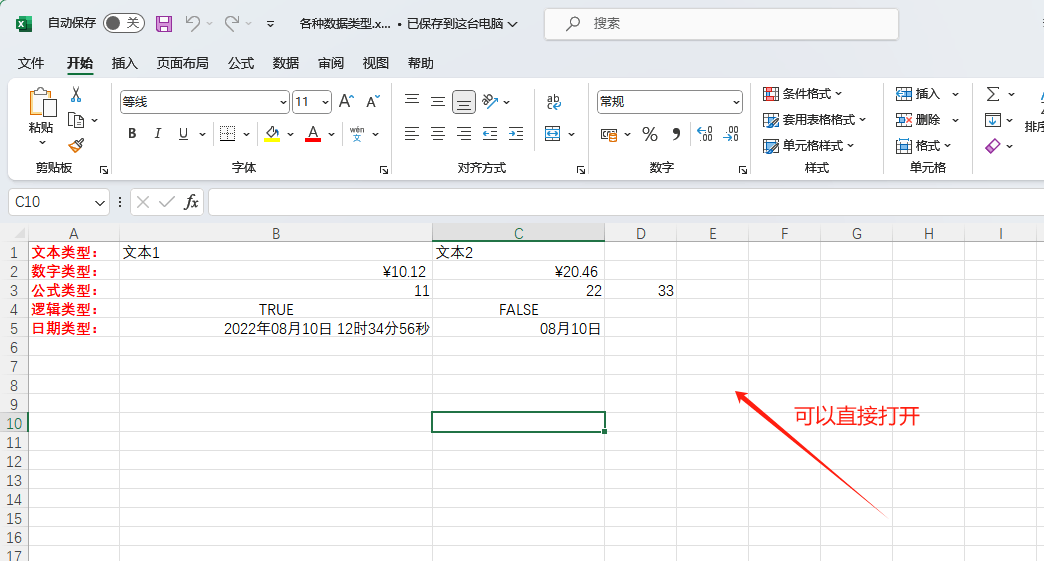
Task: Toggle the AutoSave (自动保存) switch
Action: point(123,23)
